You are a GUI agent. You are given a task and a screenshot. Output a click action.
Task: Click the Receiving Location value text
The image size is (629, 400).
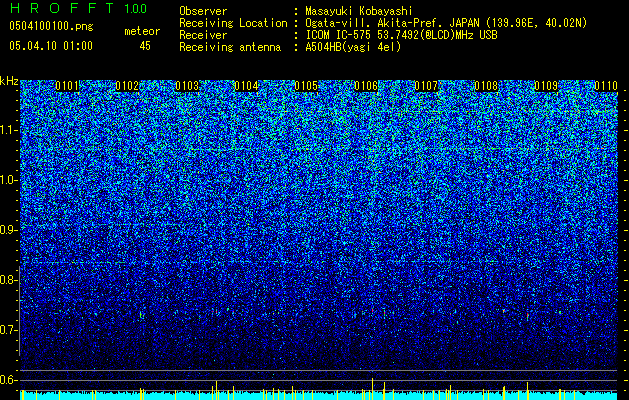point(446,23)
